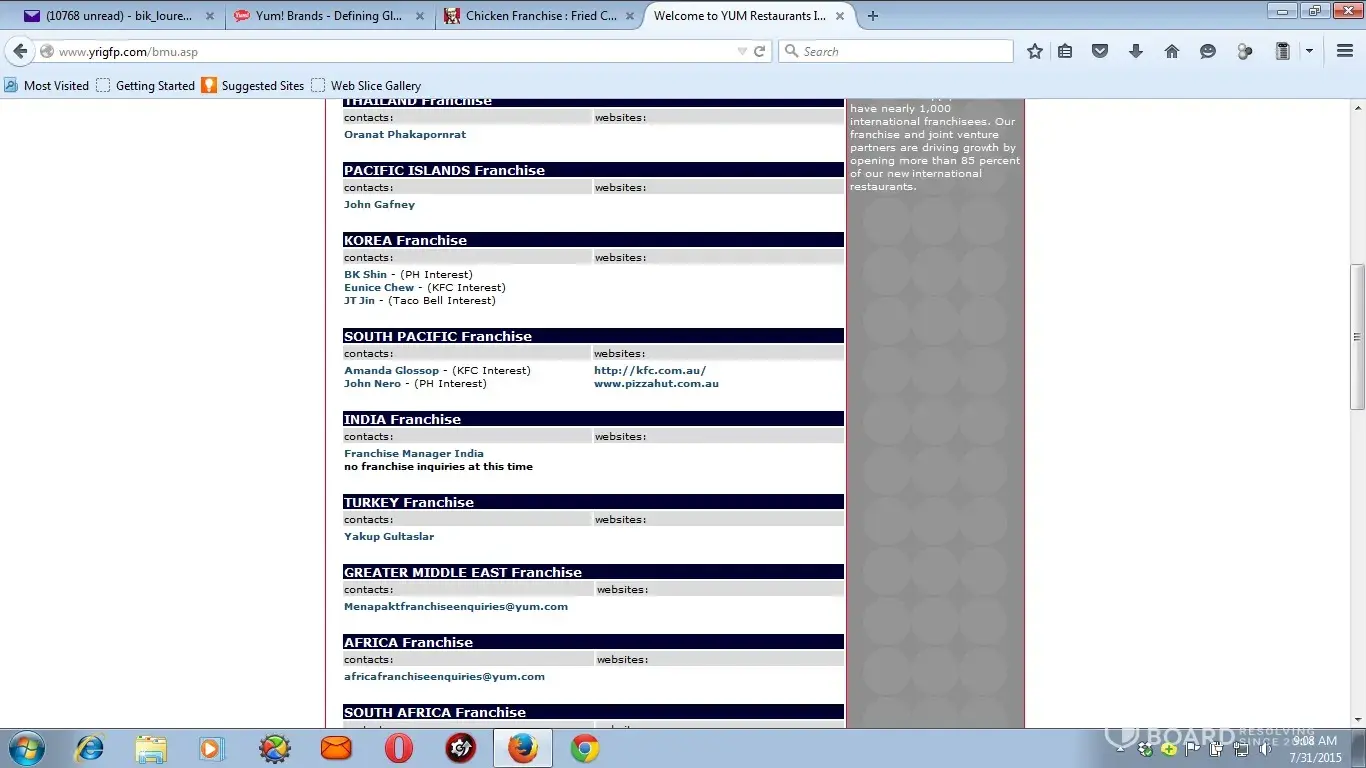The image size is (1366, 768).
Task: Open the URL history dropdown arrow
Action: coord(742,52)
